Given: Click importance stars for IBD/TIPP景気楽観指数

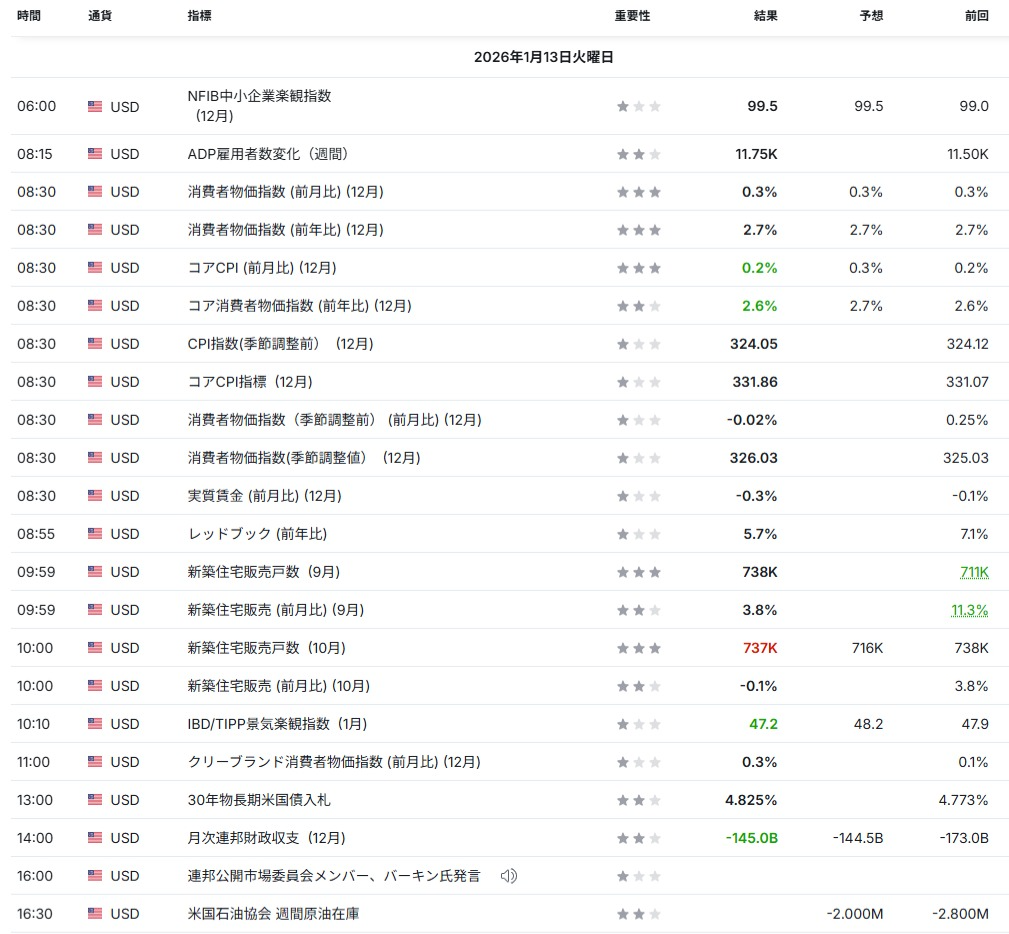Looking at the screenshot, I should pyautogui.click(x=639, y=724).
